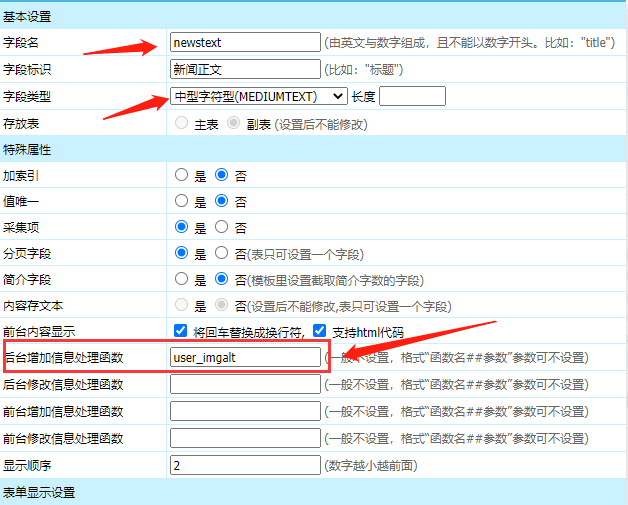628x505 pixels.
Task: Click the 显示顺序 label text
Action: click(x=27, y=465)
